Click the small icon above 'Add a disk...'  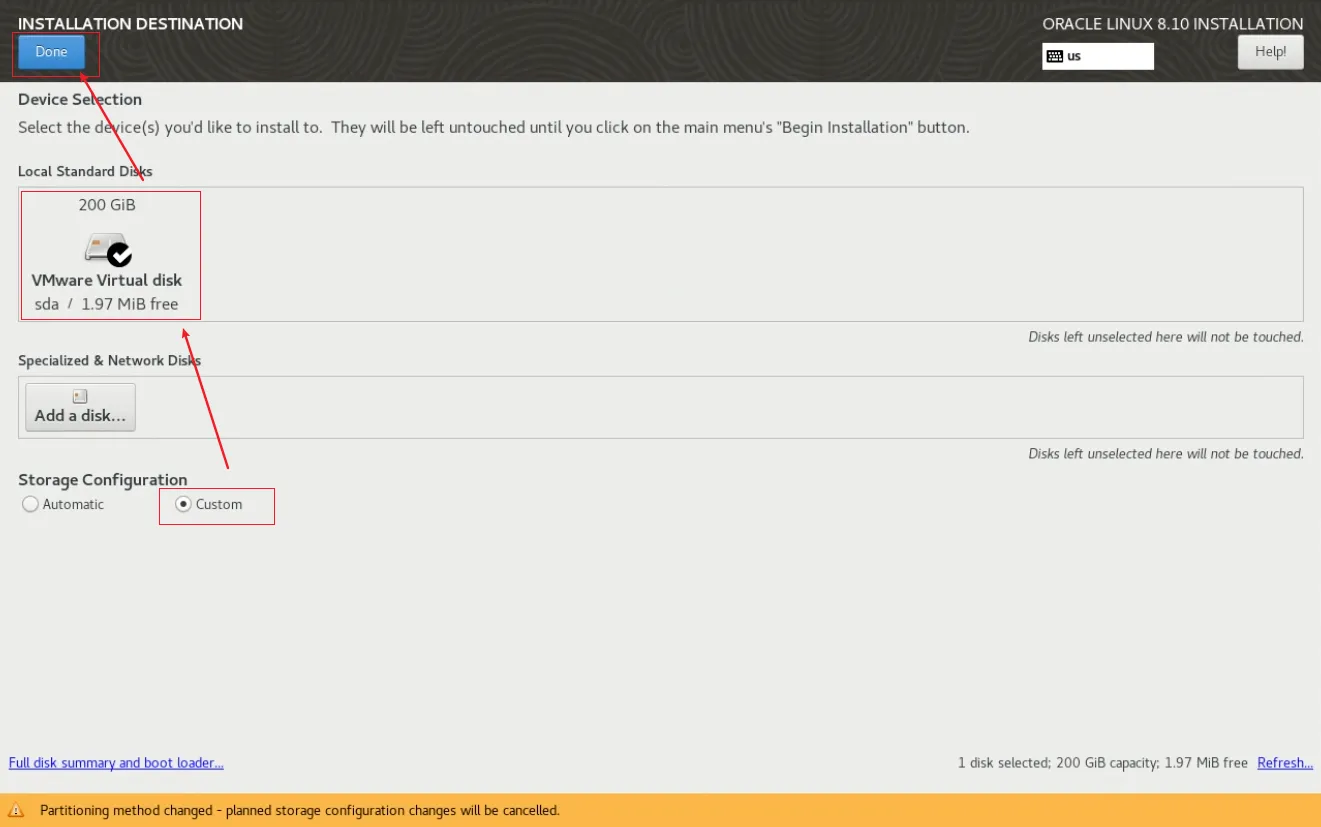click(x=80, y=397)
